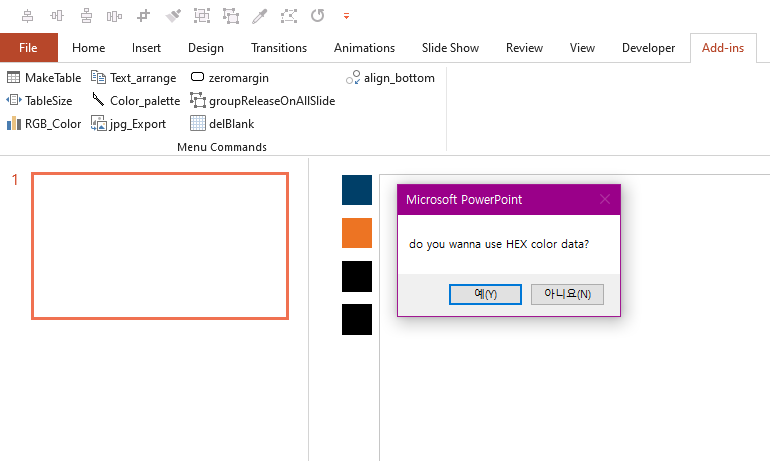The width and height of the screenshot is (770, 461).
Task: Click the dialog title "Microsoft PowerPoint"
Action: tap(464, 199)
